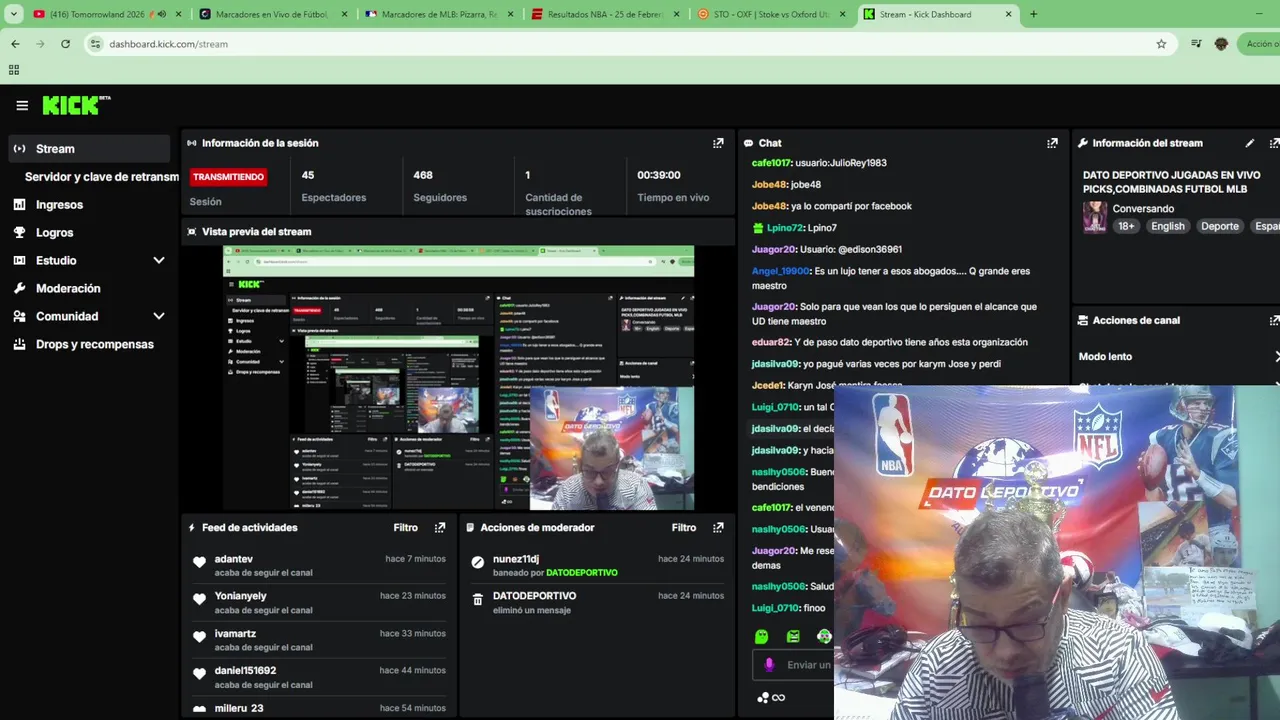The image size is (1280, 720).
Task: Switch to Marcadores de MLB tab
Action: coord(439,14)
